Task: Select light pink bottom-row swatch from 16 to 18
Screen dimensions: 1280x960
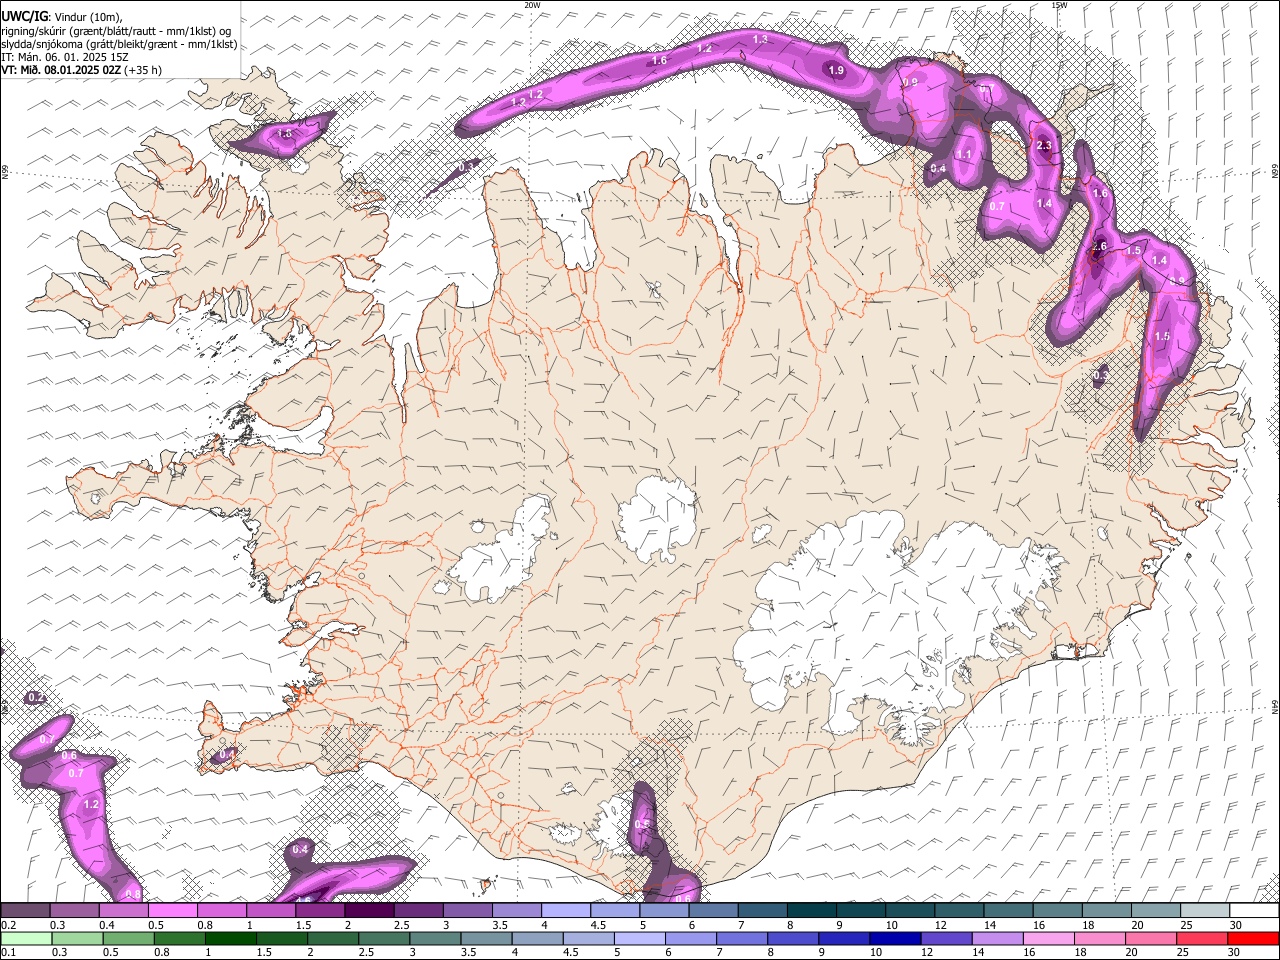Action: pyautogui.click(x=1047, y=939)
